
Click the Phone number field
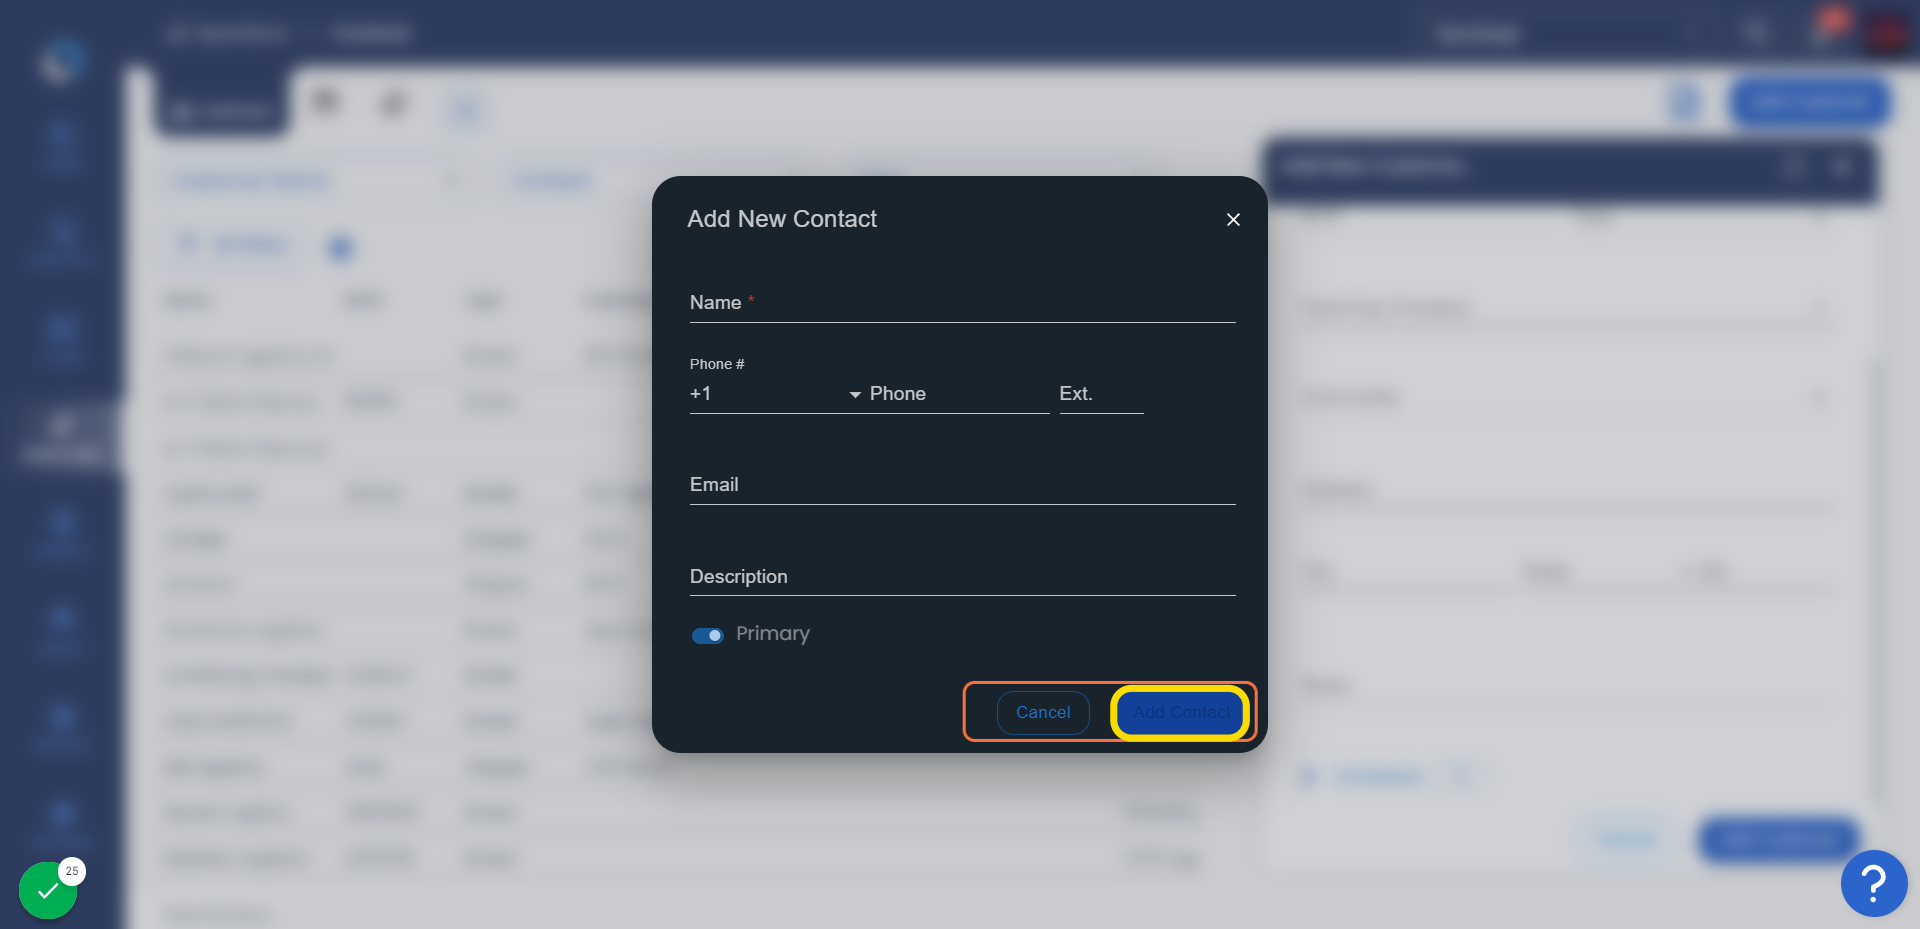point(958,394)
